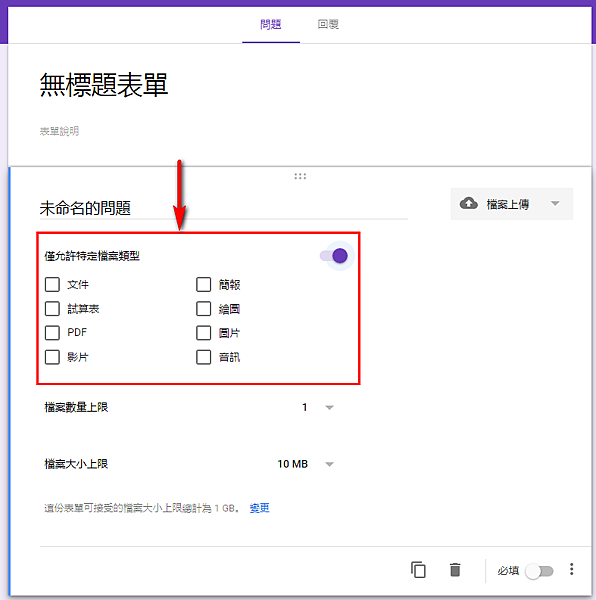Open the 檔案數量上限 dropdown showing 1
Screen dimensions: 596x600
click(x=317, y=407)
